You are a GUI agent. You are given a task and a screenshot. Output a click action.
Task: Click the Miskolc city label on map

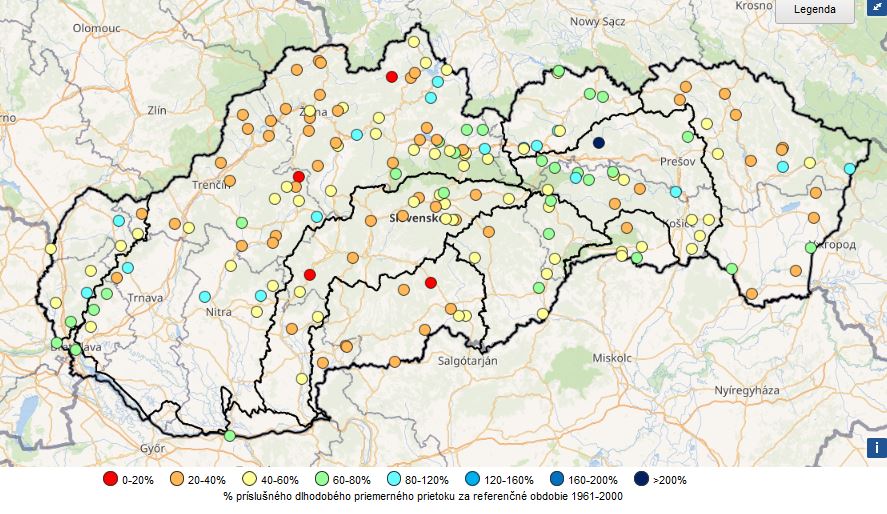click(612, 357)
